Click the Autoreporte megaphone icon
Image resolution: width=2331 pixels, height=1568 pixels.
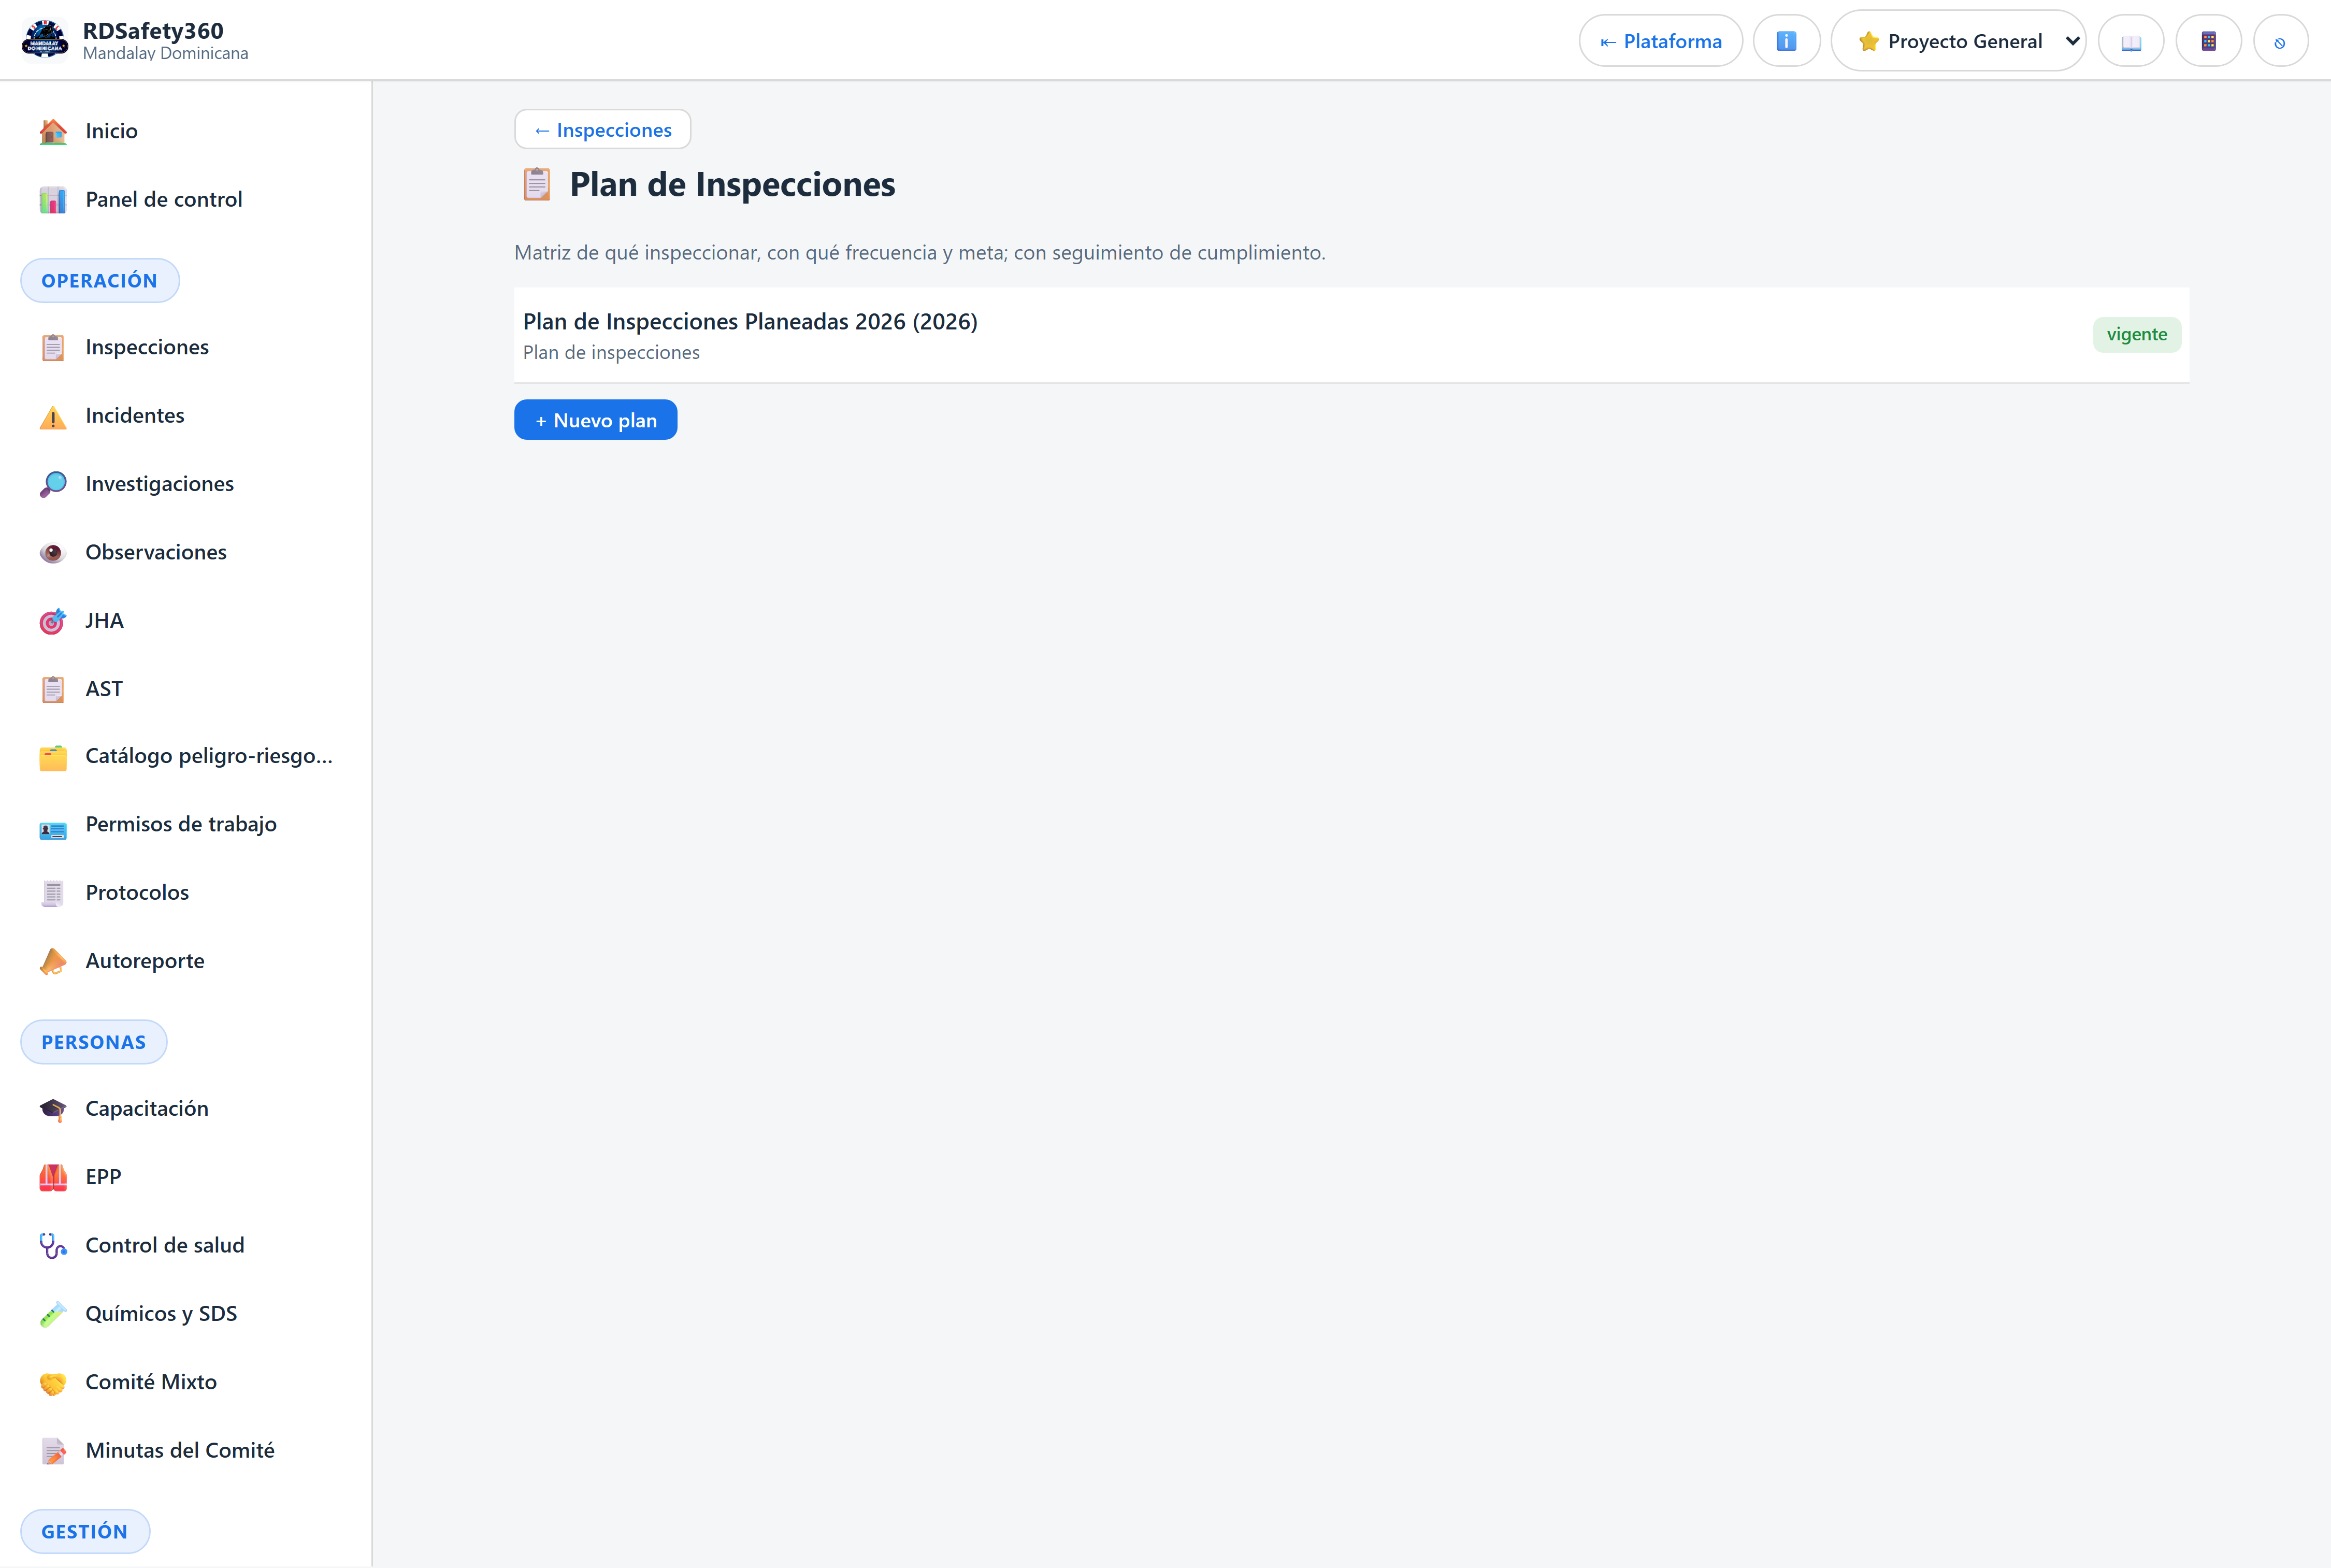[53, 961]
